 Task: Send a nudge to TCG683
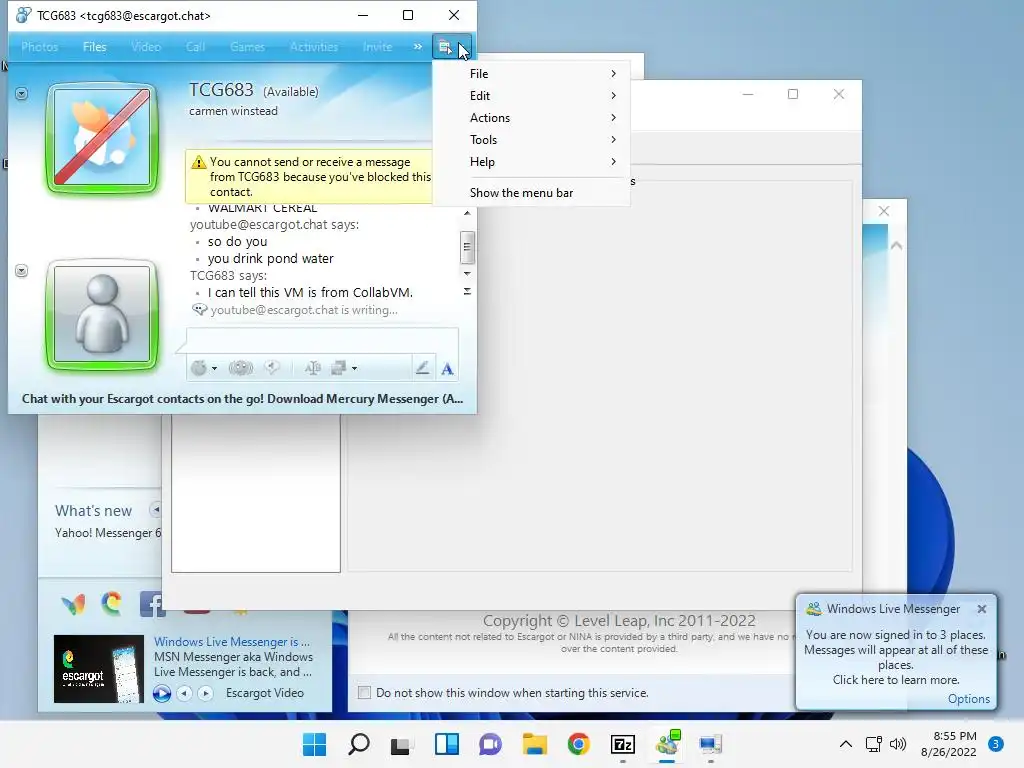[240, 368]
